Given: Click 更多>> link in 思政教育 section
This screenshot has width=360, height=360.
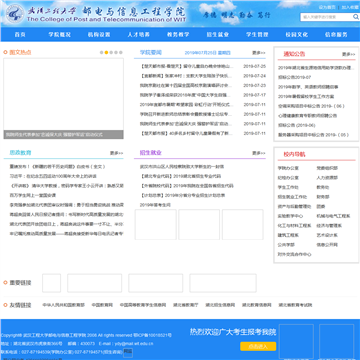Looking at the screenshot, I should pos(117,153).
